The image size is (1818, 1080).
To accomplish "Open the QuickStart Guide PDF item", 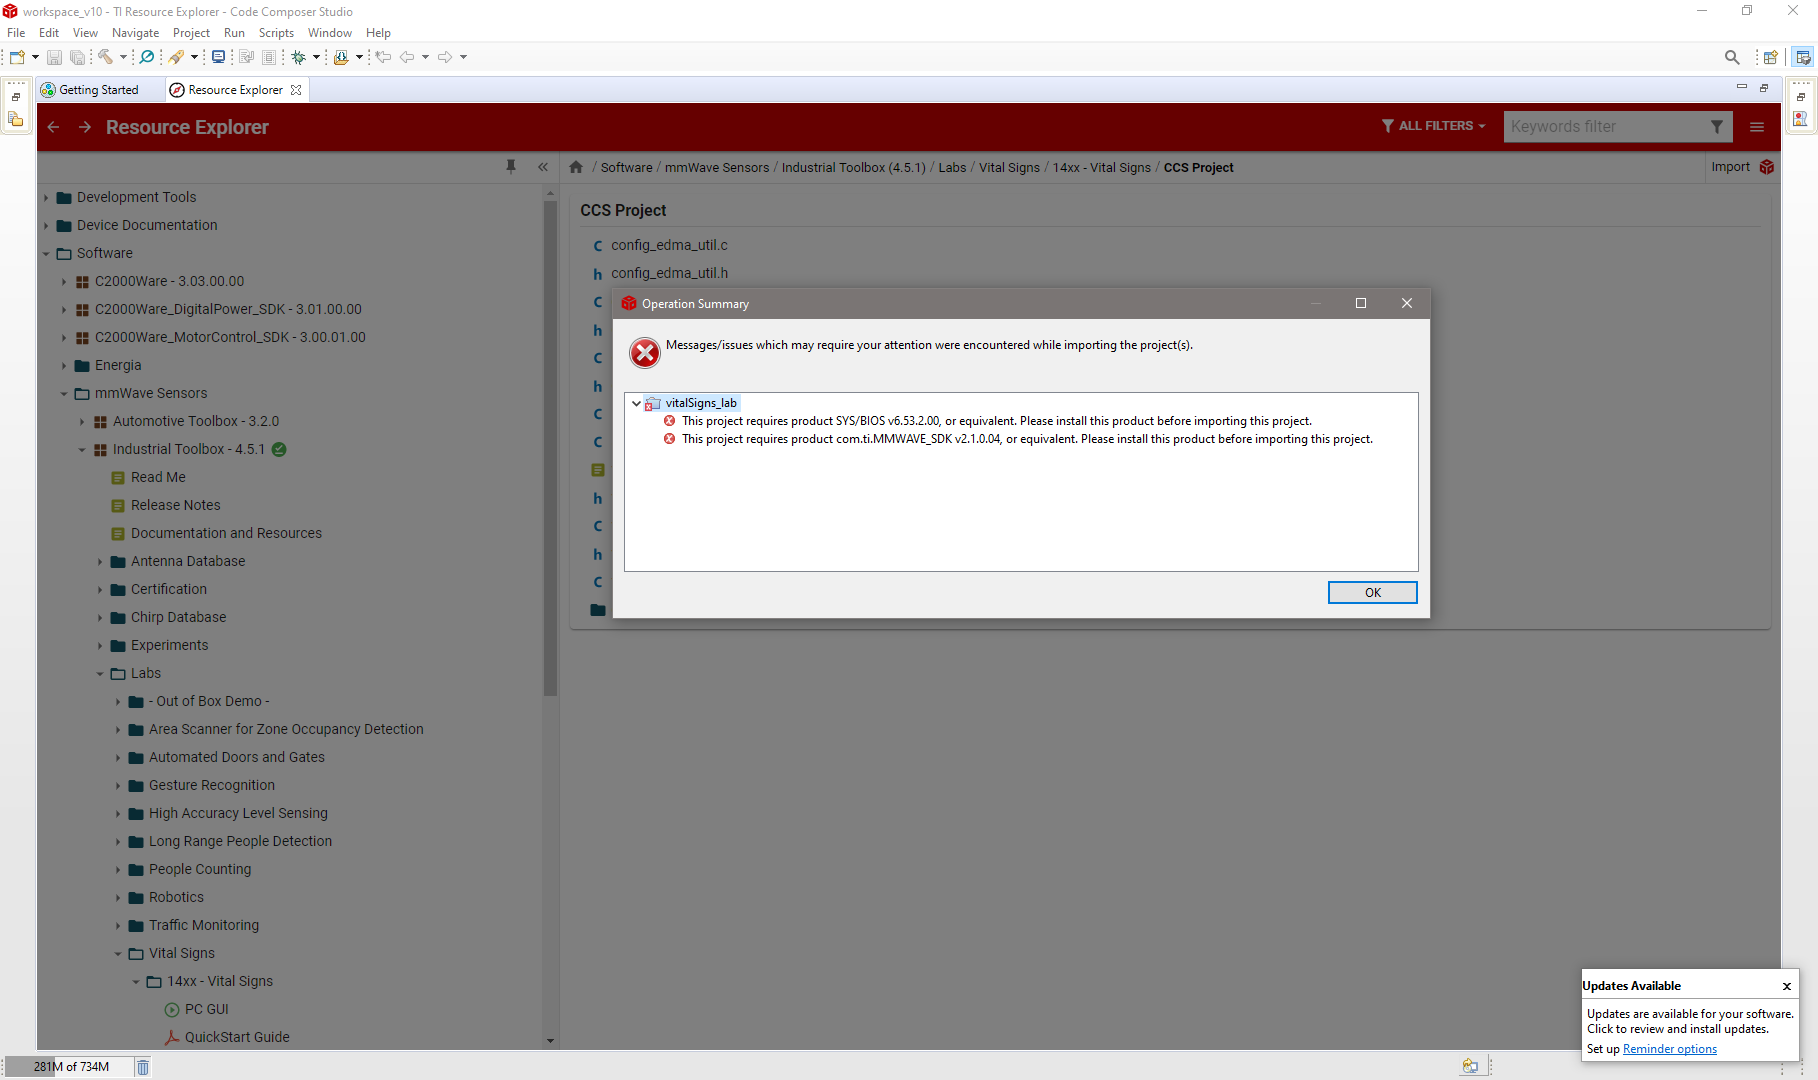I will click(237, 1037).
